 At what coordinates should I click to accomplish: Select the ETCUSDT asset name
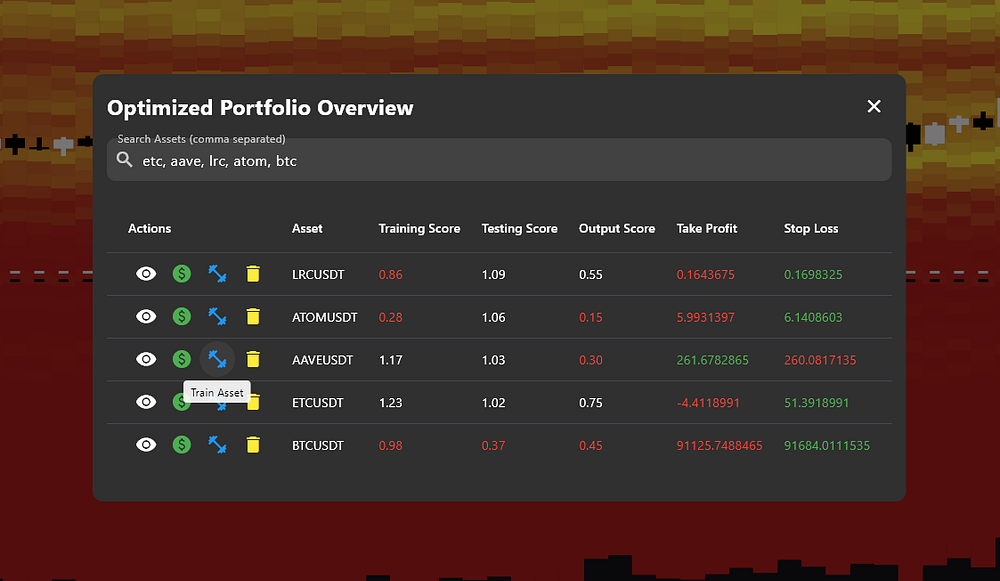[318, 403]
